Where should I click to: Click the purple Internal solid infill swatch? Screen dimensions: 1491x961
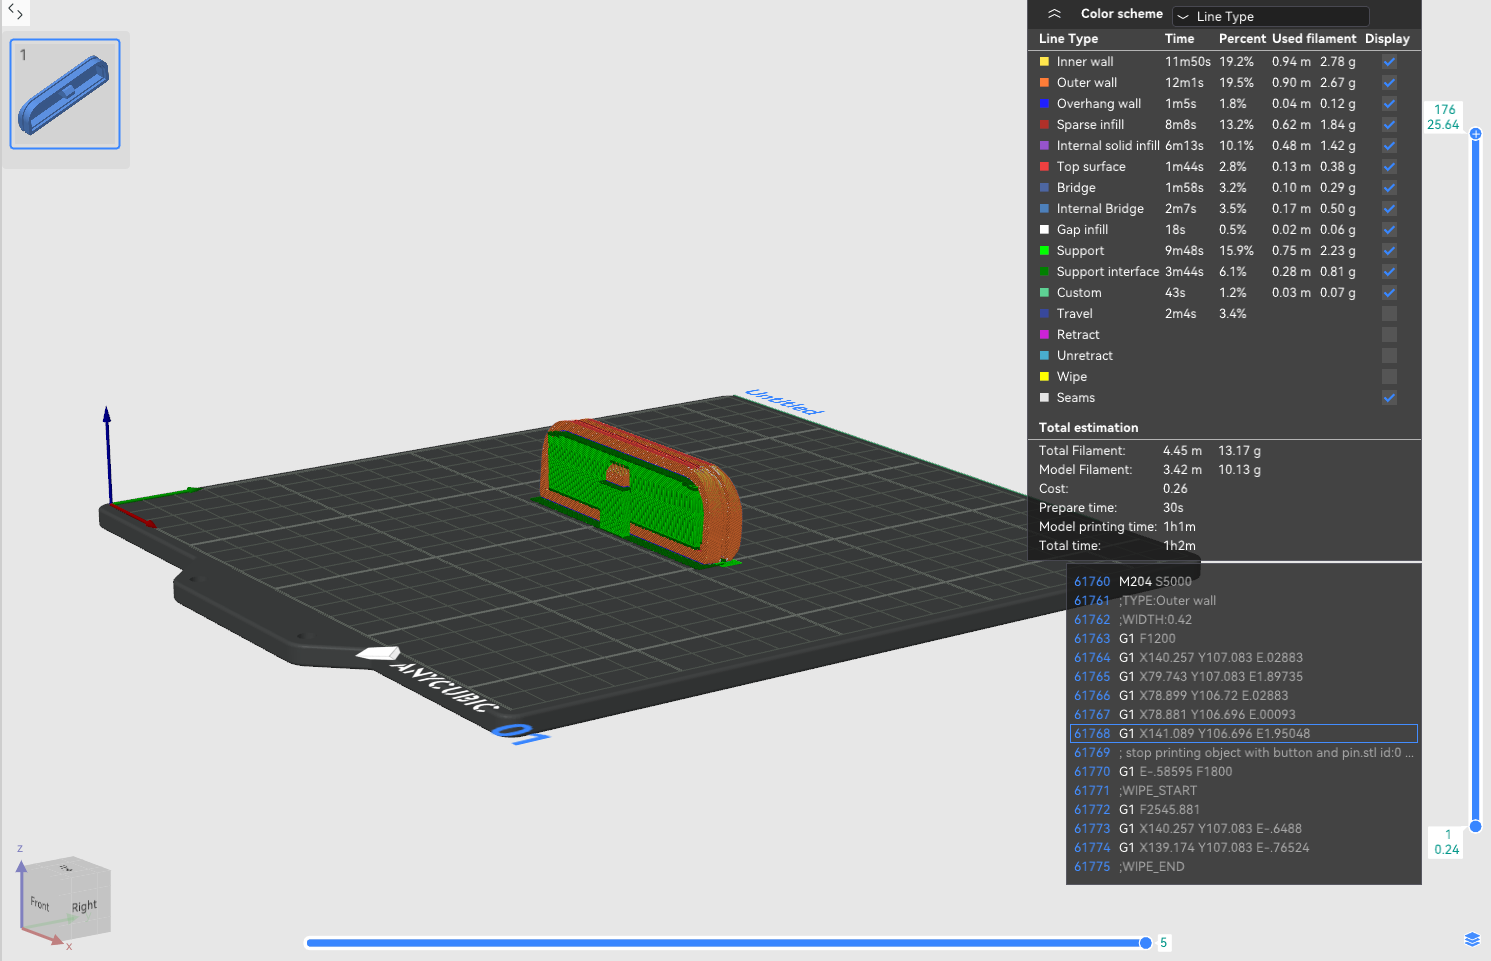[x=1044, y=146]
